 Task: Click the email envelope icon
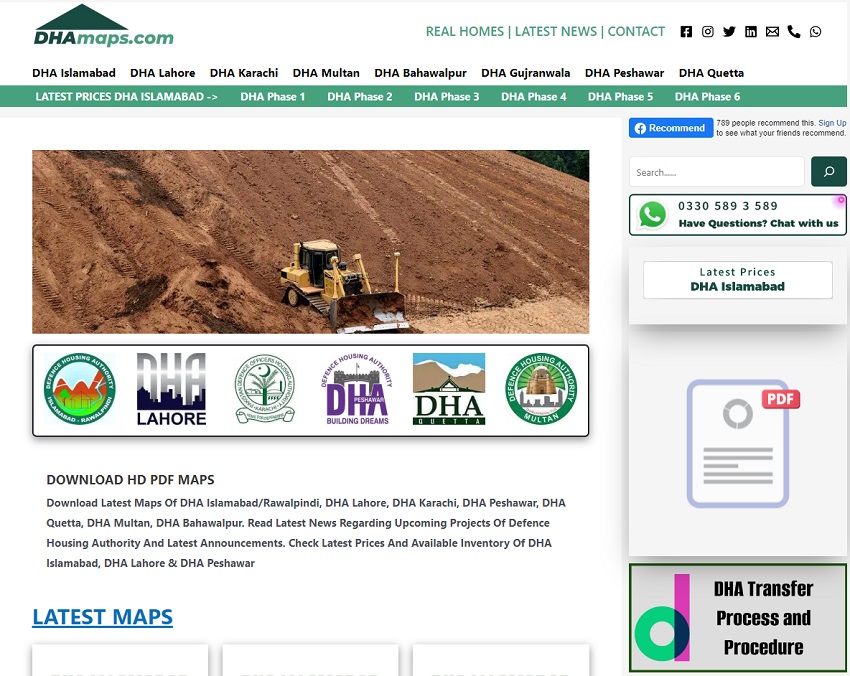(x=772, y=31)
